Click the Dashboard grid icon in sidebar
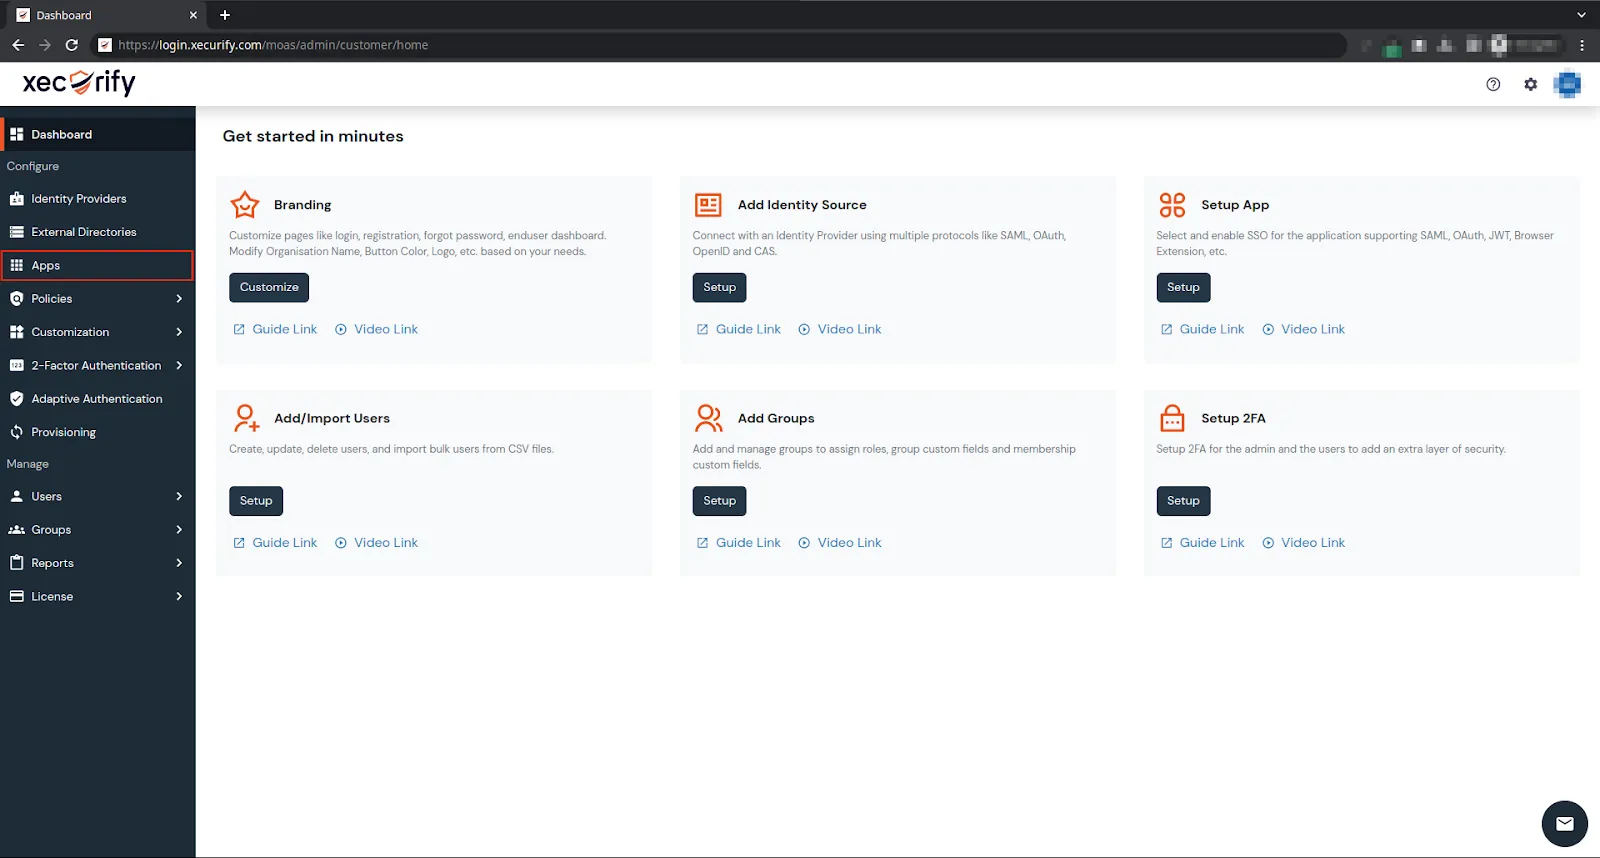 coord(17,134)
